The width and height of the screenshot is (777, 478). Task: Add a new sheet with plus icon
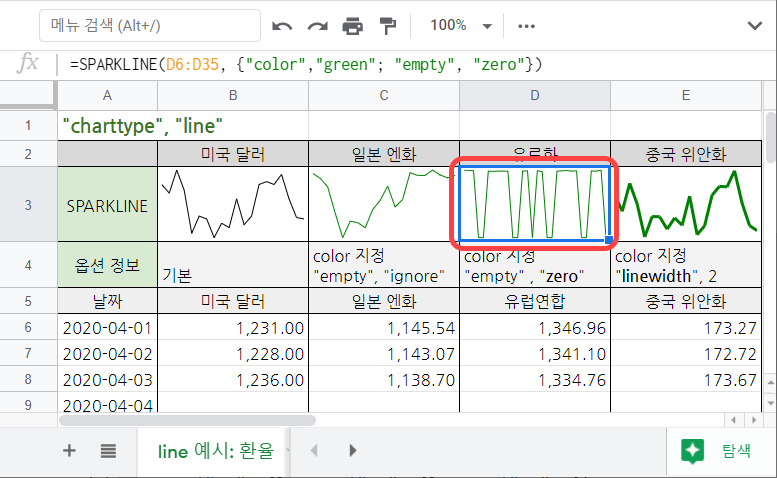point(69,450)
